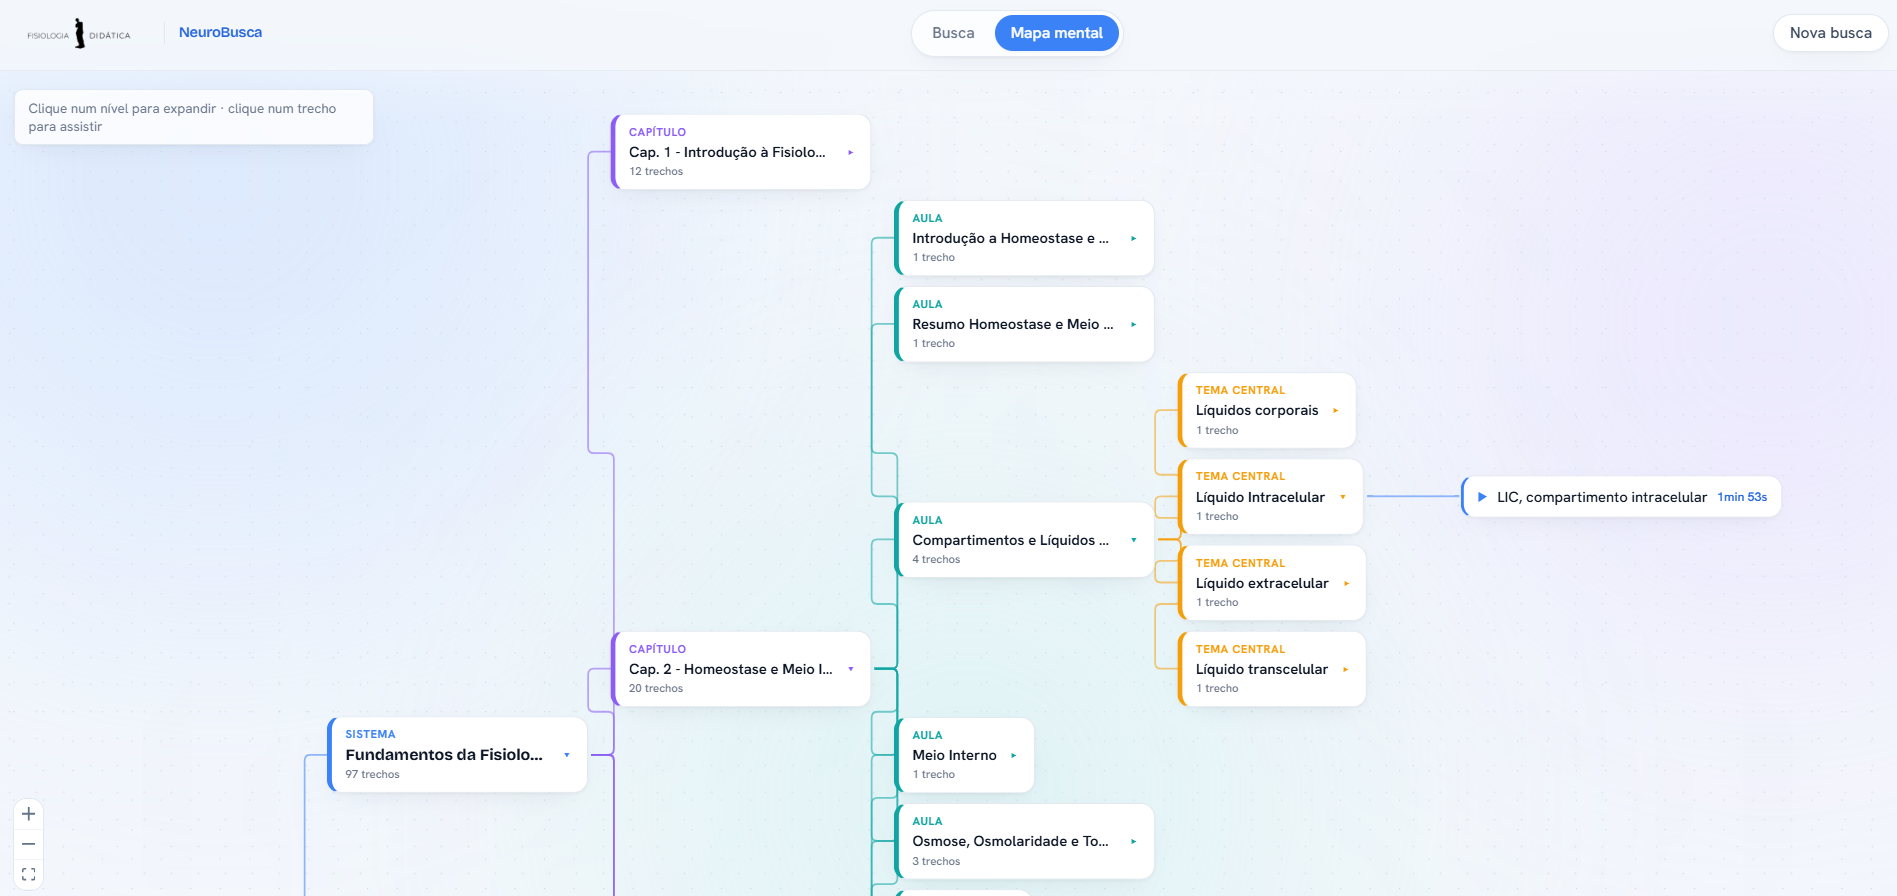Expand the Líquidos corporais topic arrow
The width and height of the screenshot is (1897, 896).
(1335, 411)
